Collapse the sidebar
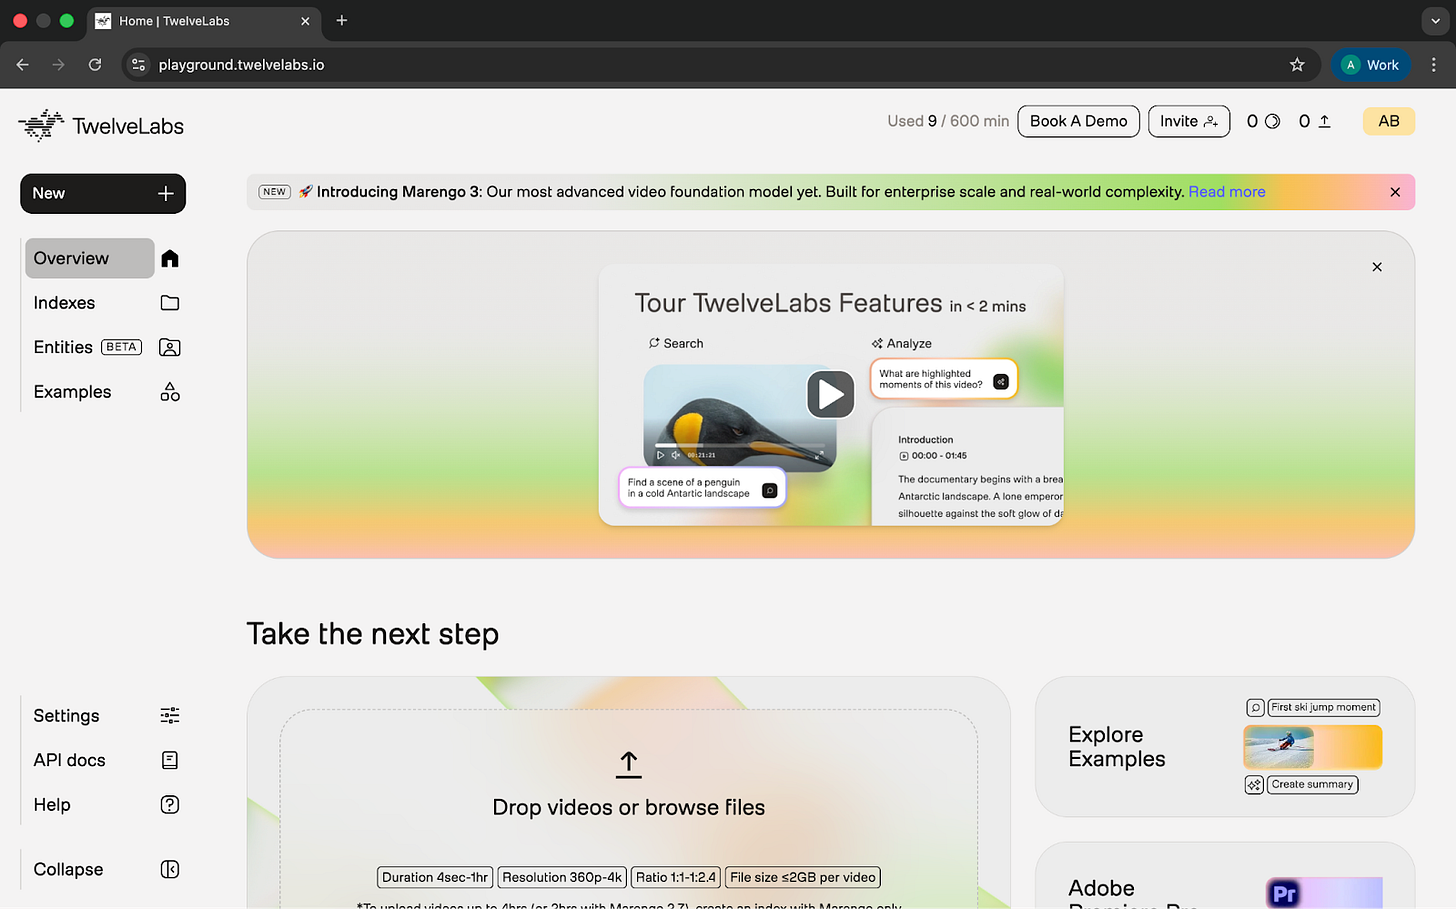The width and height of the screenshot is (1456, 909). (68, 870)
